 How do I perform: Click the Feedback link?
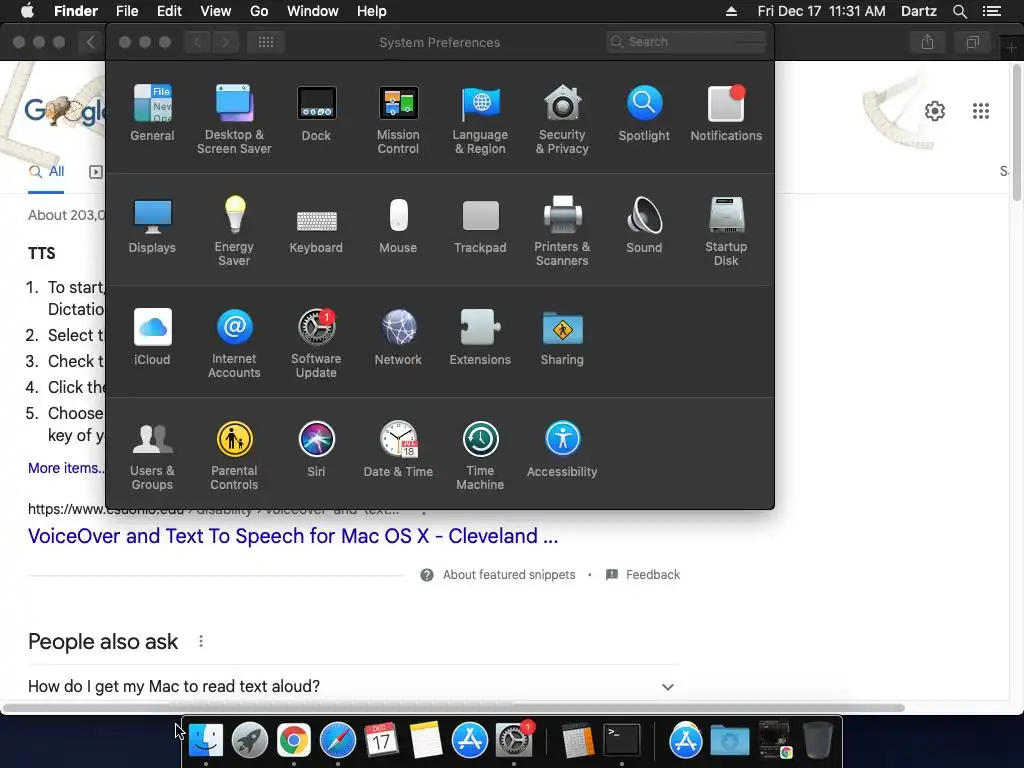[x=643, y=575]
